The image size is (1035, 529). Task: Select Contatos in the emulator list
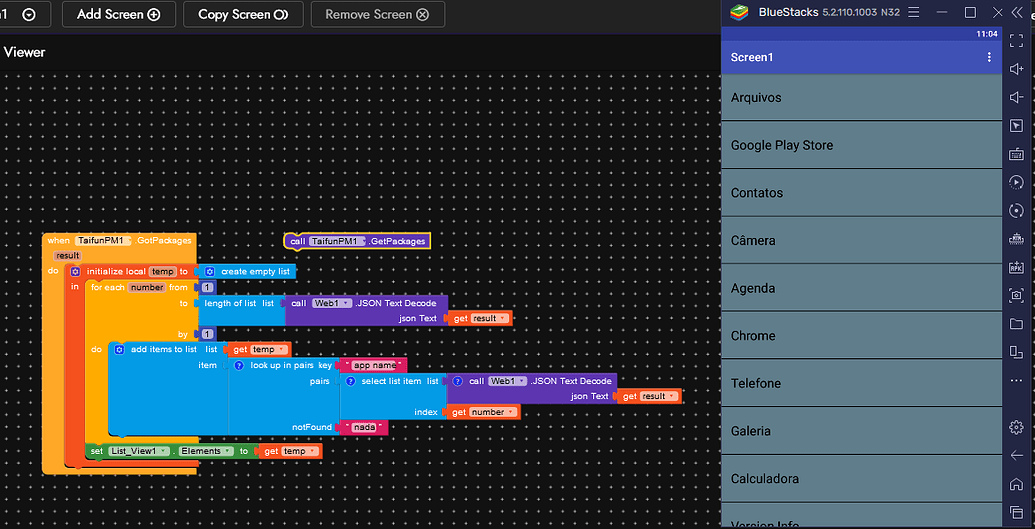pyautogui.click(x=862, y=192)
